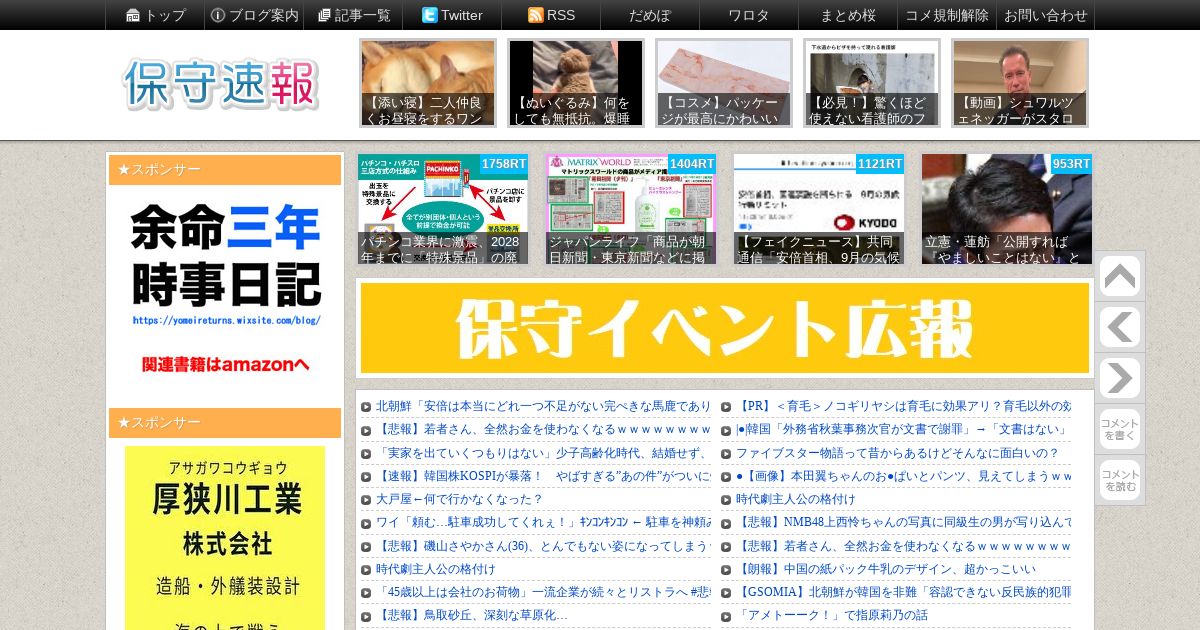Screen dimensions: 1200x630
Task: Open left column 若者さん、全然お金を使わなくなる link
Action: (543, 429)
